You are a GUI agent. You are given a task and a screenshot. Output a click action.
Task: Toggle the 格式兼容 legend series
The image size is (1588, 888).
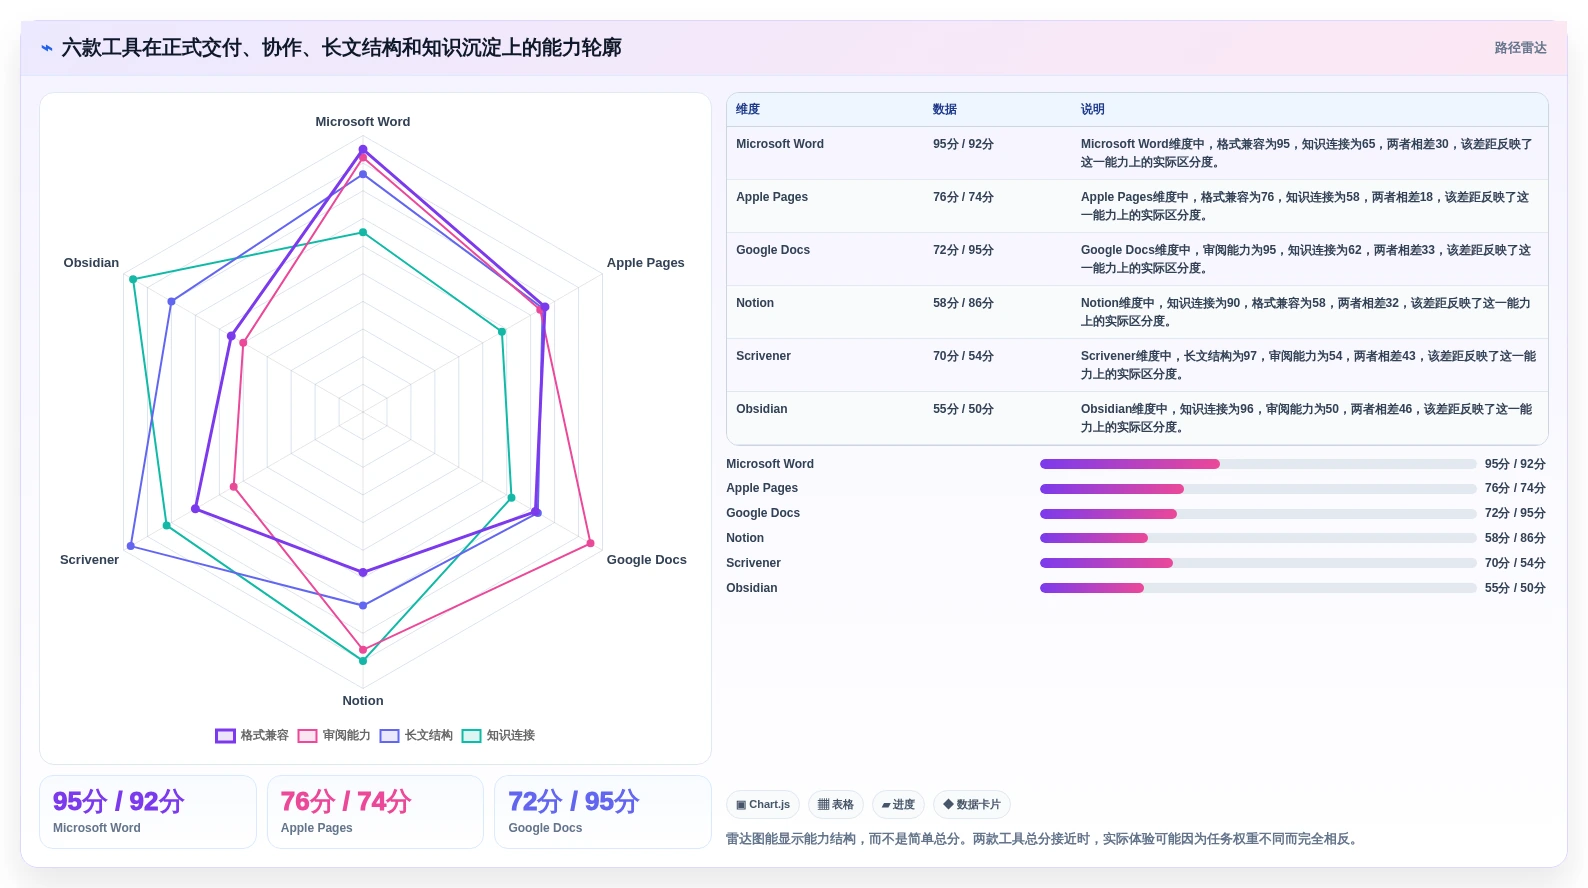click(x=252, y=735)
